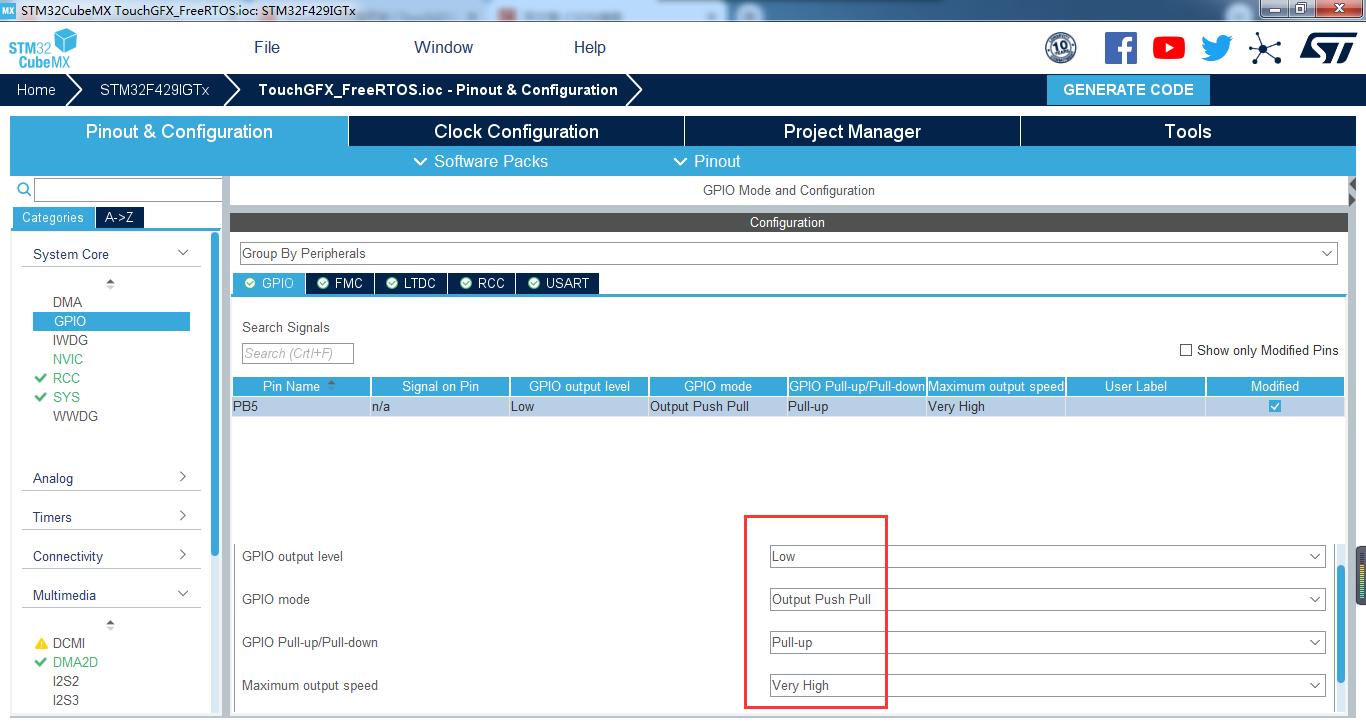Image resolution: width=1366 pixels, height=723 pixels.
Task: Click the 10 years anniversary badge icon
Action: tap(1060, 47)
